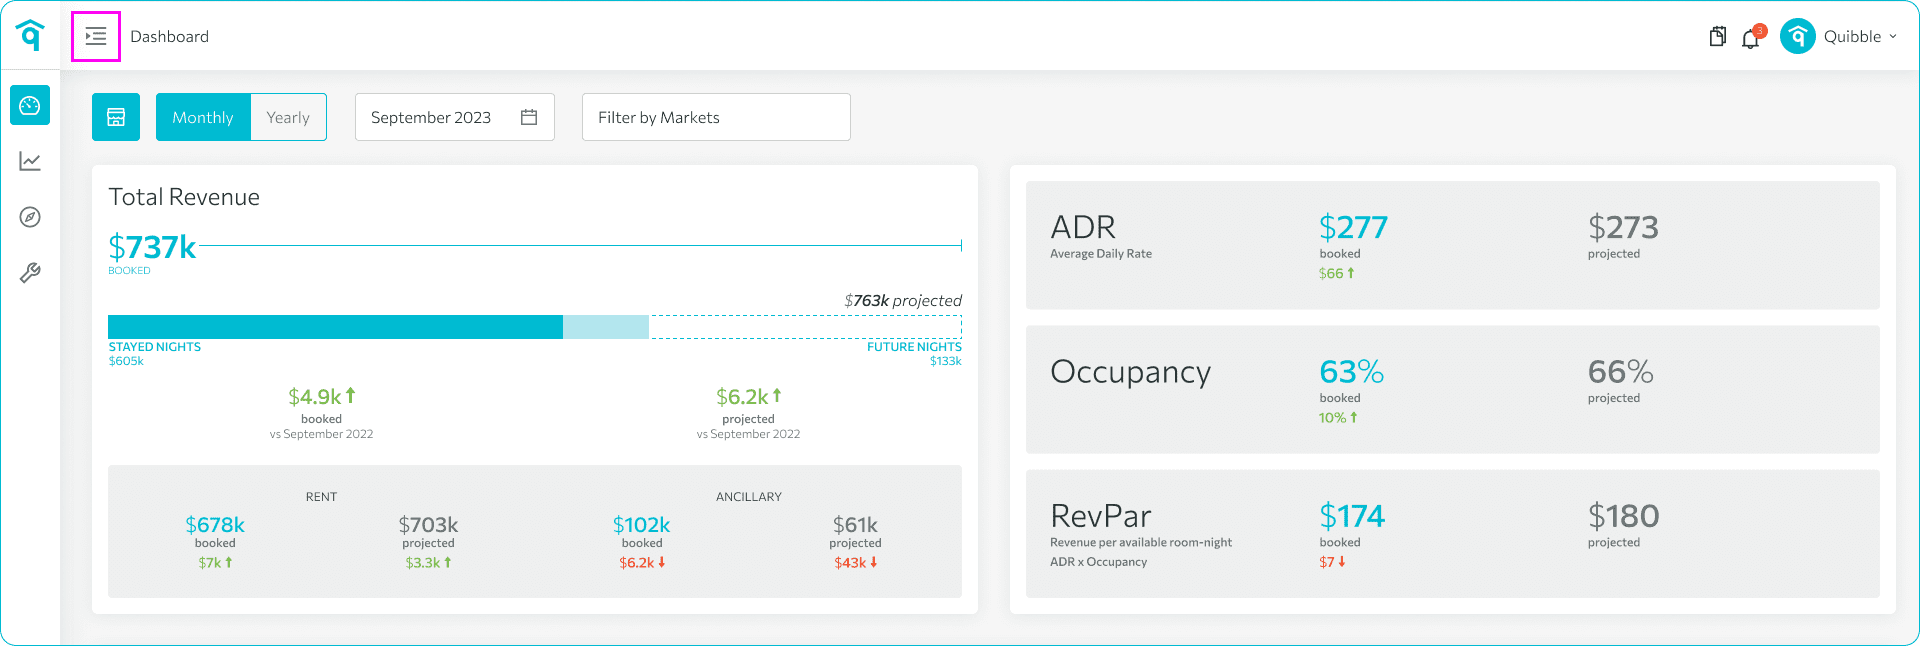Click the RENT section heading
Viewport: 1920px width, 646px height.
point(321,497)
